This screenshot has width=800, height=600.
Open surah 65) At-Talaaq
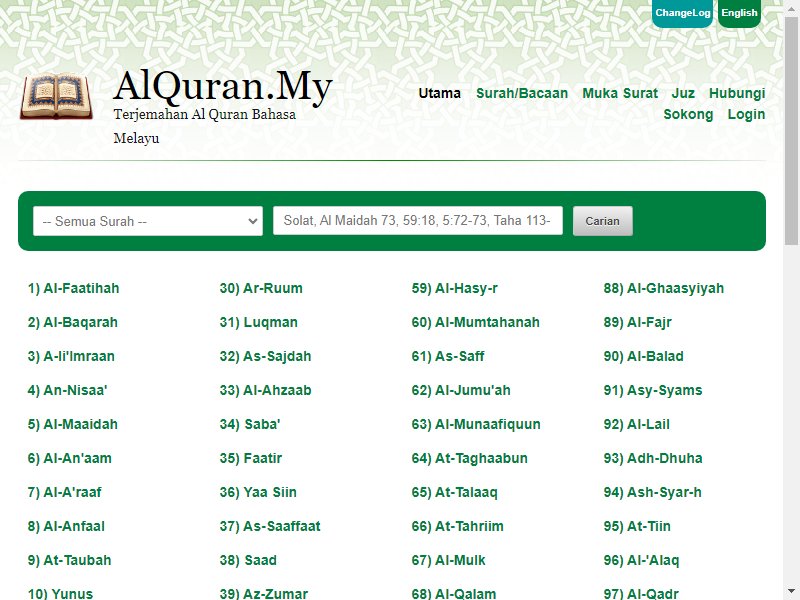[x=454, y=492]
